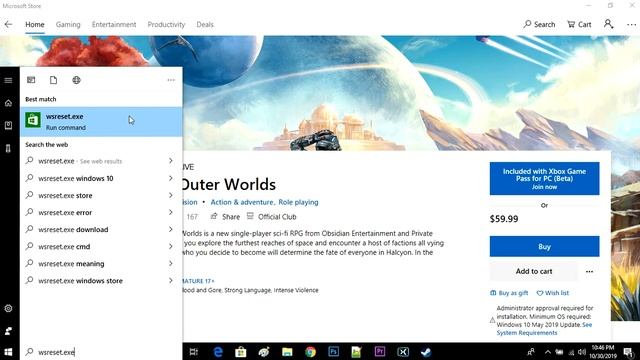Select the Web filter globe icon
Image resolution: width=640 pixels, height=360 pixels.
[x=76, y=80]
